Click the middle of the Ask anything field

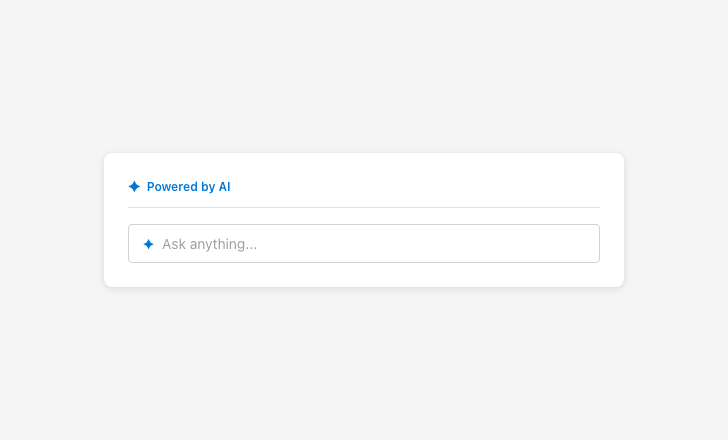tap(364, 244)
